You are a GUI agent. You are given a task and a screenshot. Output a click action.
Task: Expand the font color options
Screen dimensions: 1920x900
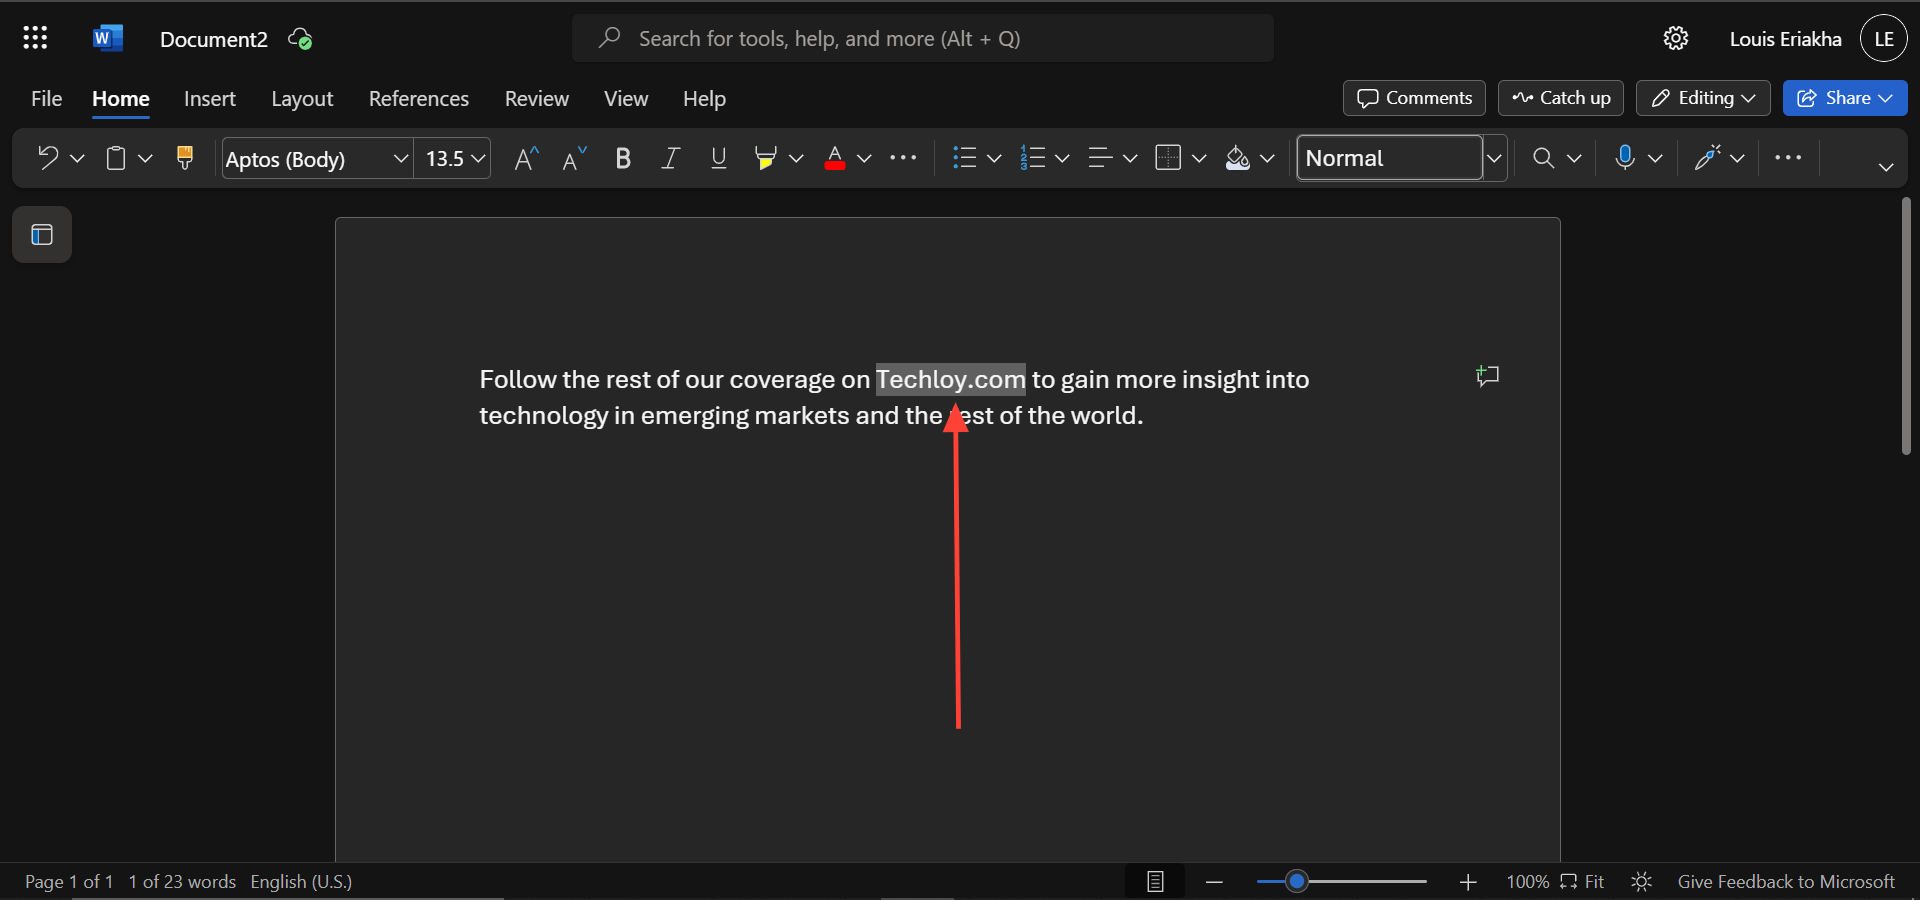[x=866, y=160]
